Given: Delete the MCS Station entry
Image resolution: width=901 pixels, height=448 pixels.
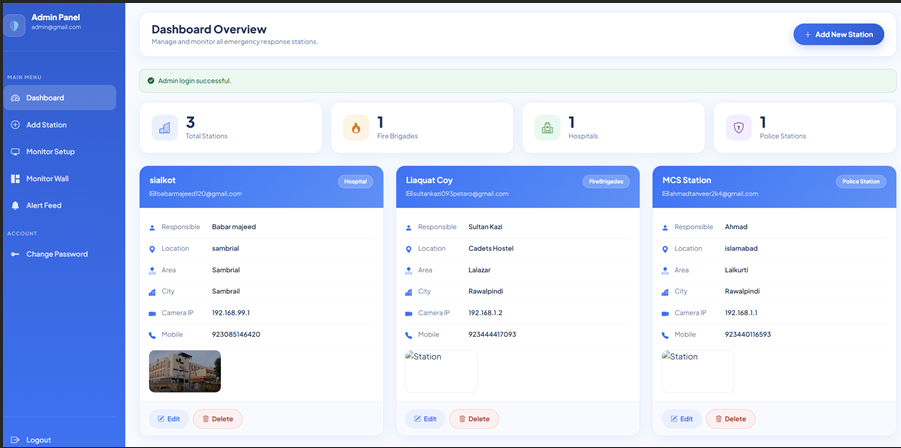Looking at the screenshot, I should (x=730, y=419).
